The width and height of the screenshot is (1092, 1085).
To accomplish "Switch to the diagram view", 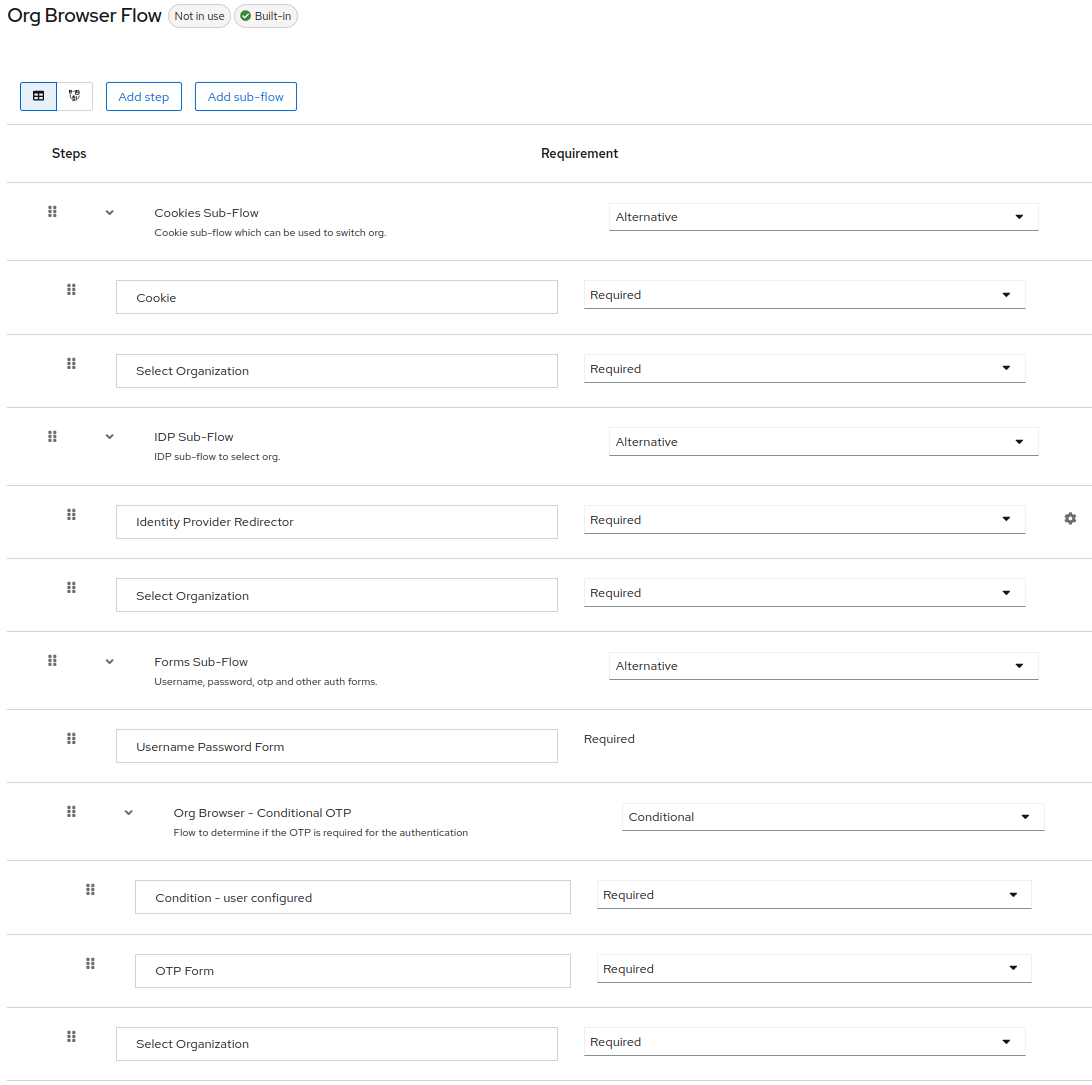I will point(73,96).
